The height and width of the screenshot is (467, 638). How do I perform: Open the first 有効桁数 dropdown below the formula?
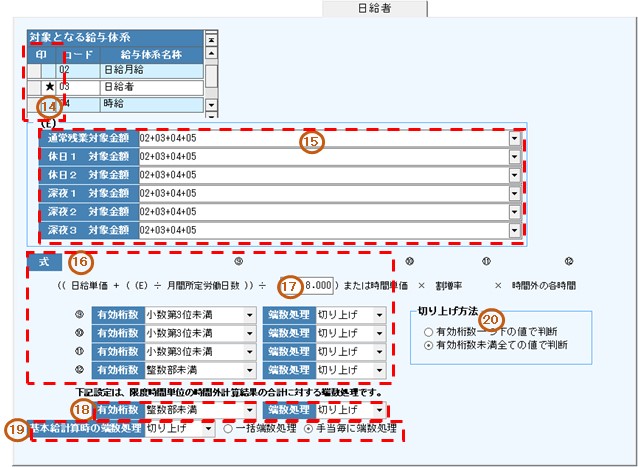click(249, 314)
